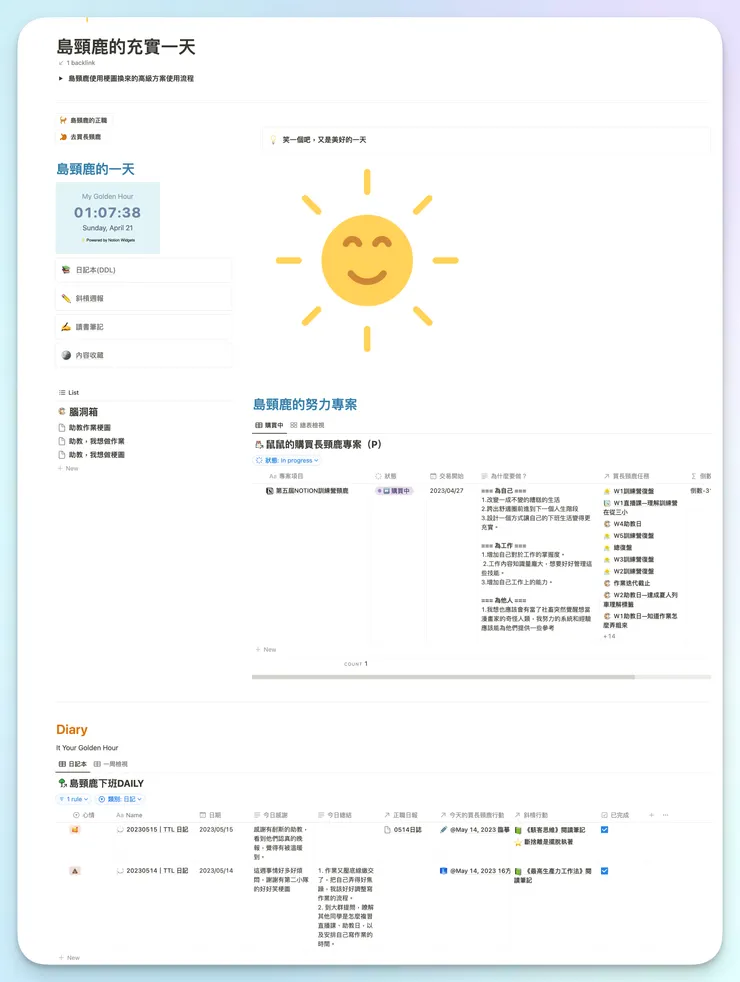Expand the 島頸鹿使用梗圖換來的高級方案使用流程 toggle
The height and width of the screenshot is (982, 740).
(x=61, y=79)
